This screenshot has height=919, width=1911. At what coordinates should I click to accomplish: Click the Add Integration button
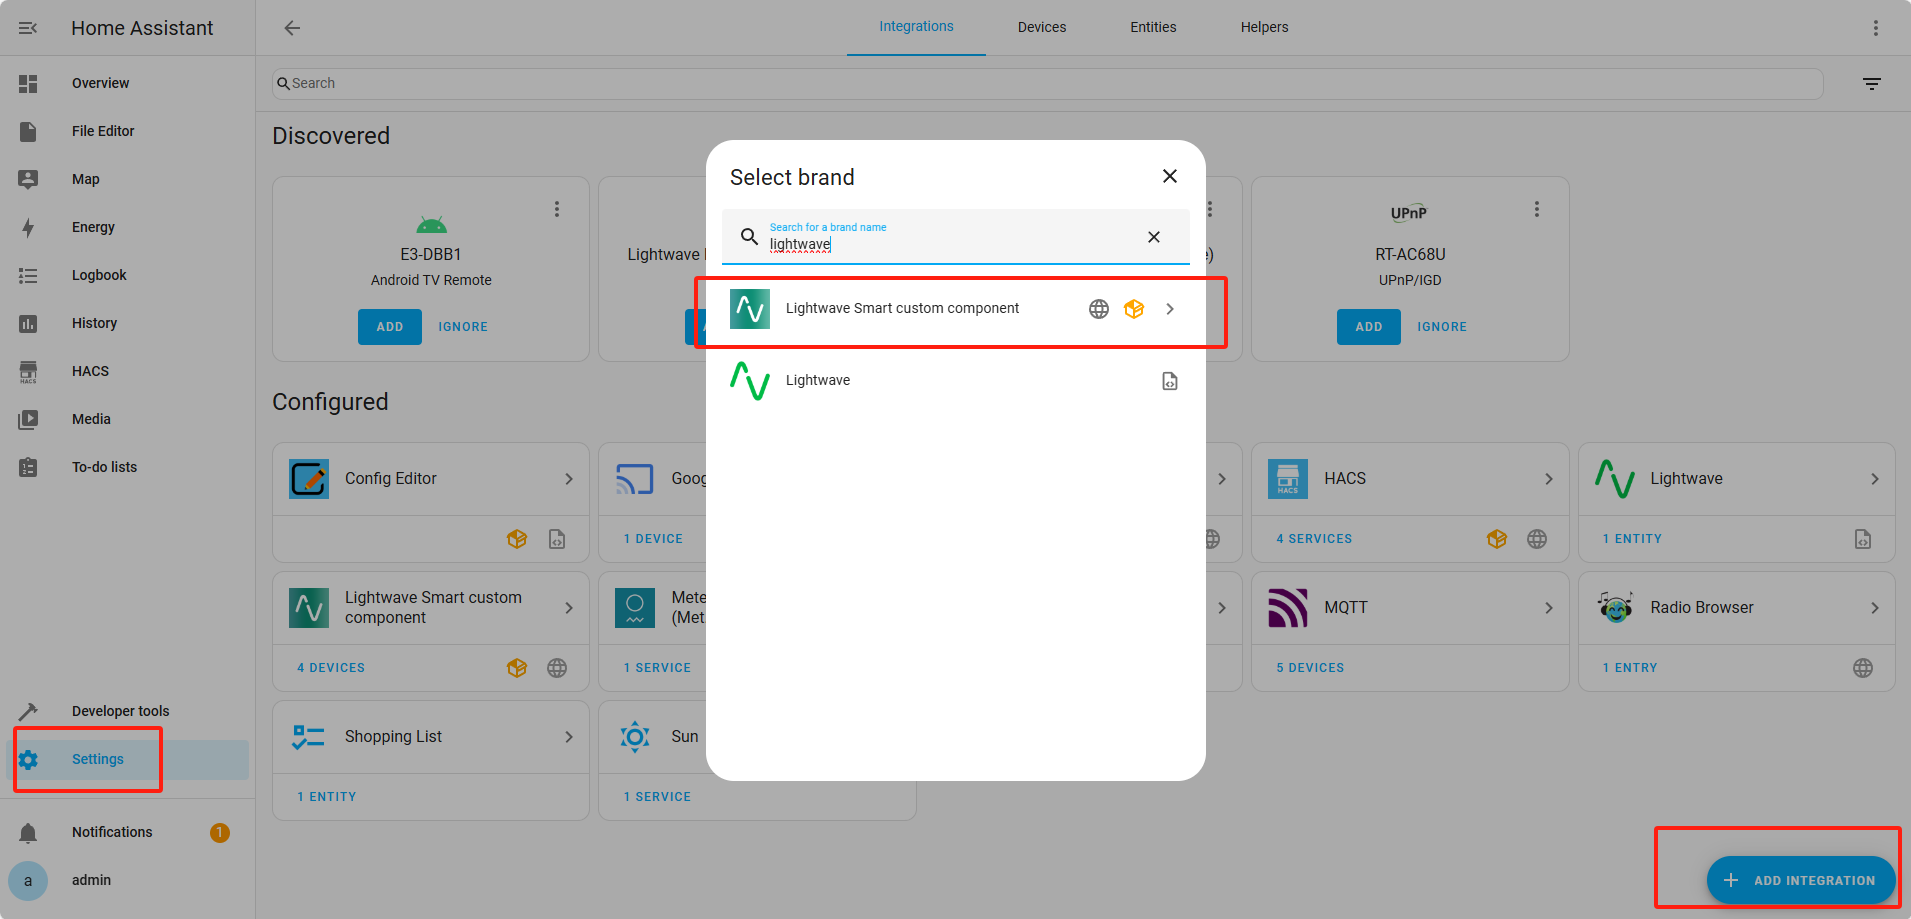click(1800, 880)
